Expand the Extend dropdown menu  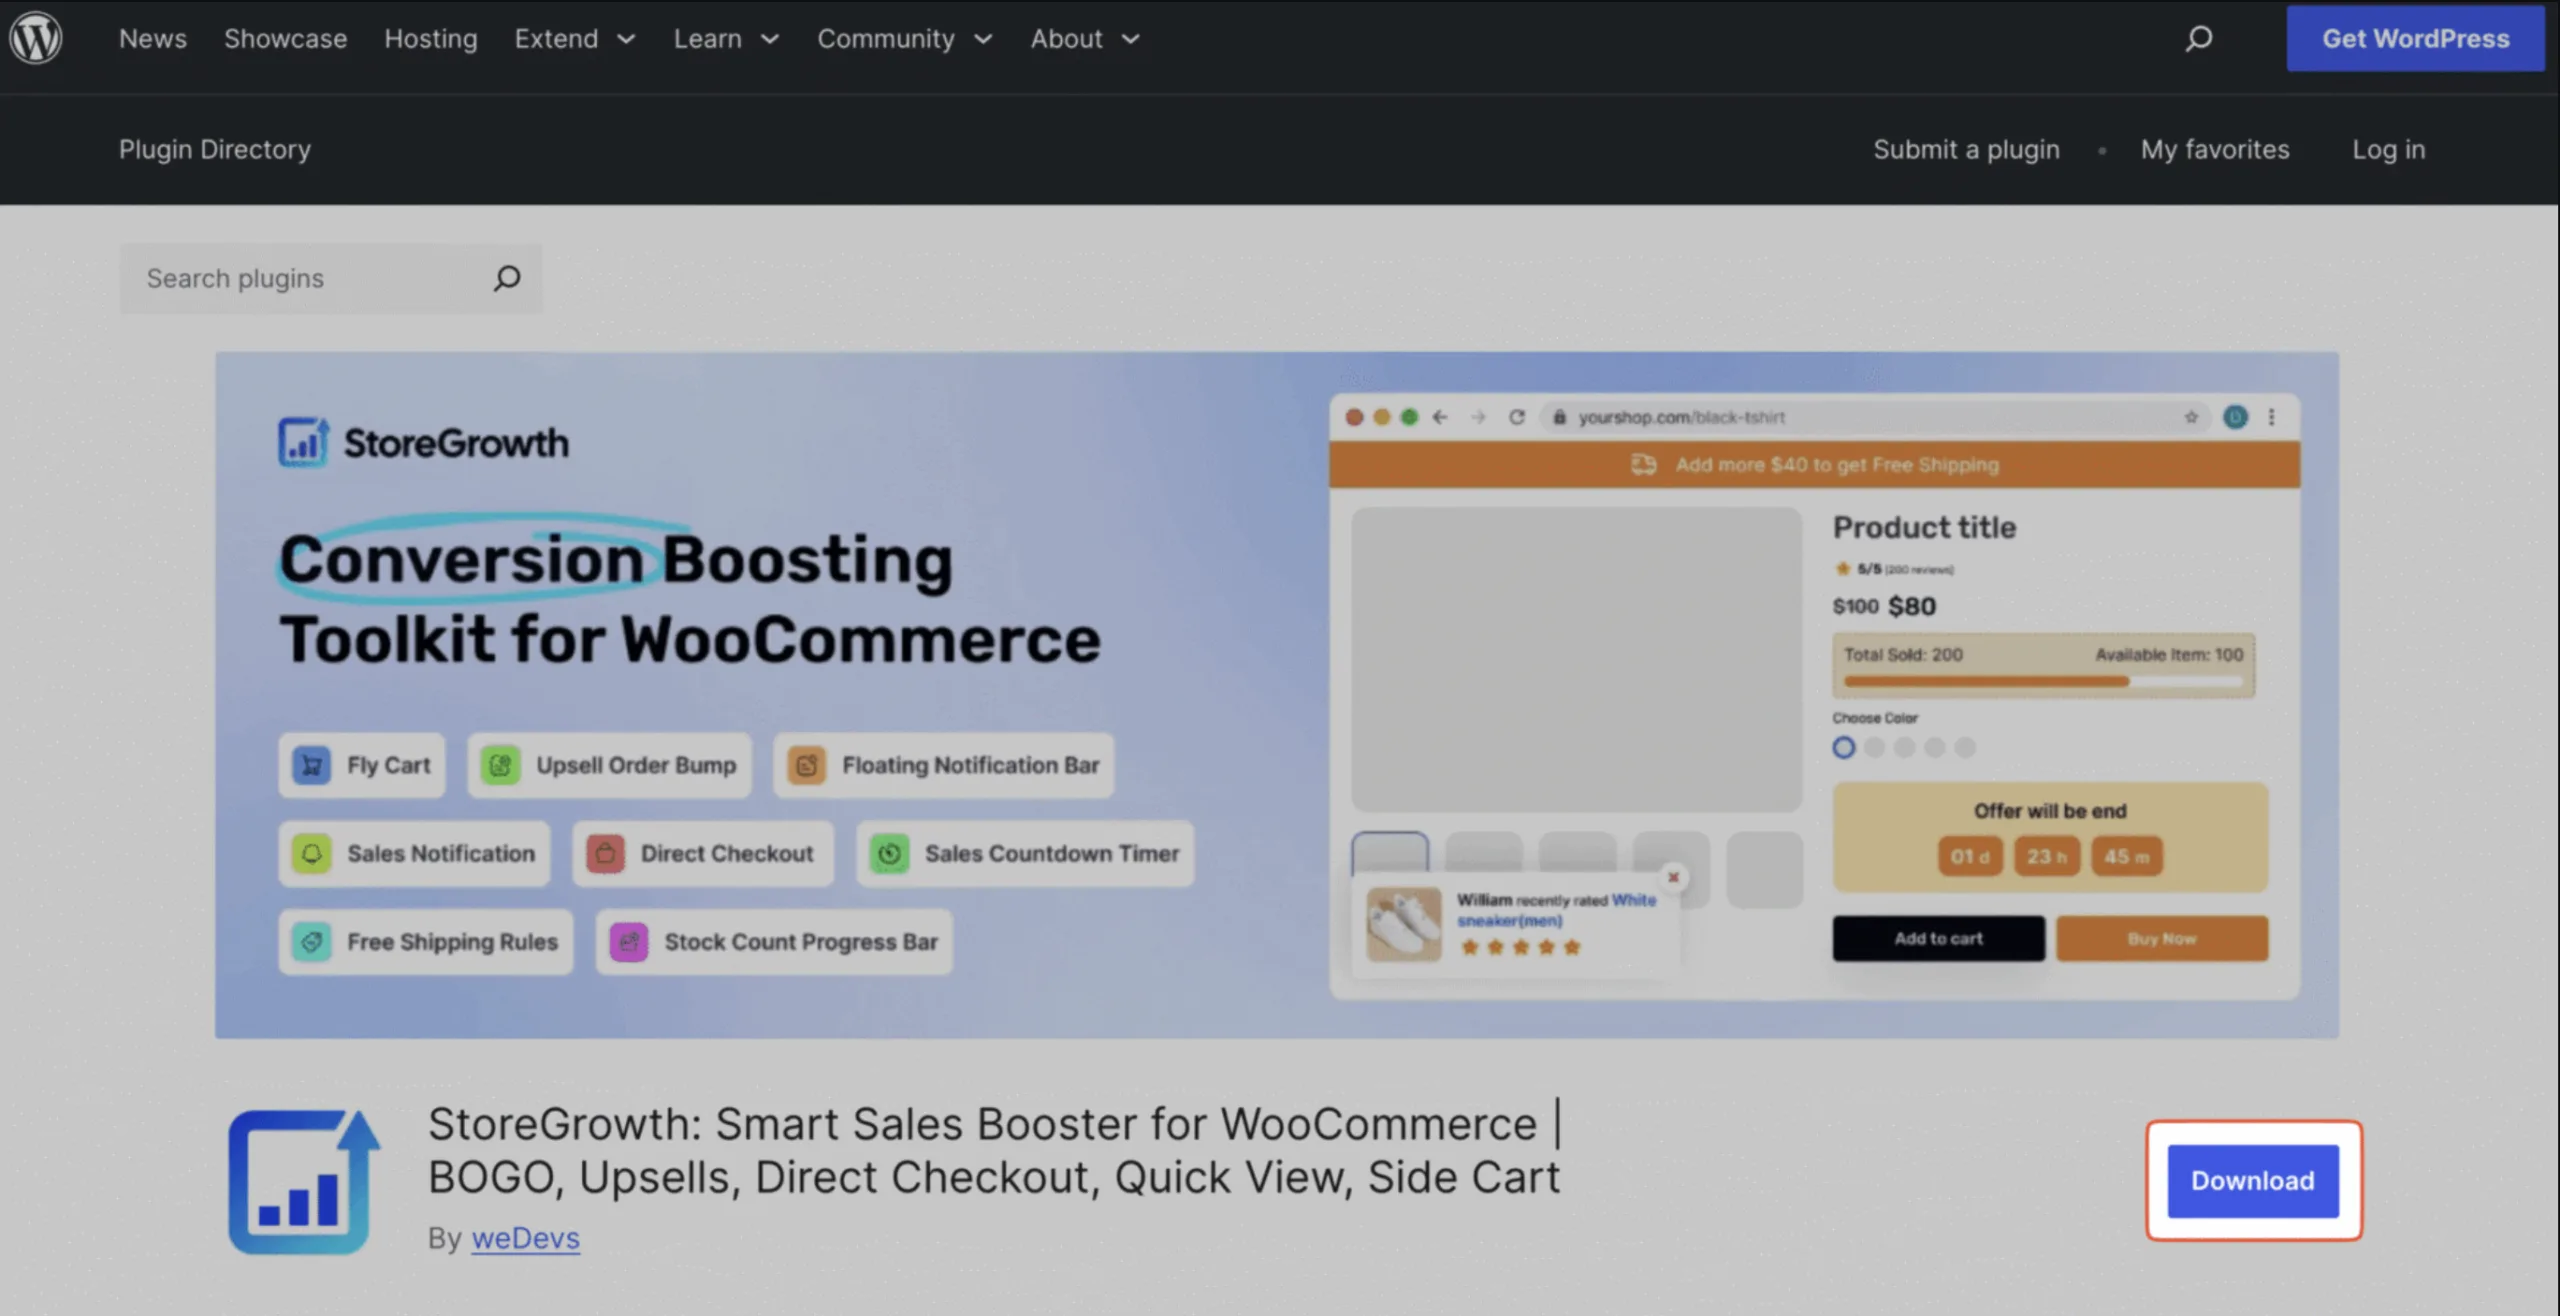[x=575, y=39]
